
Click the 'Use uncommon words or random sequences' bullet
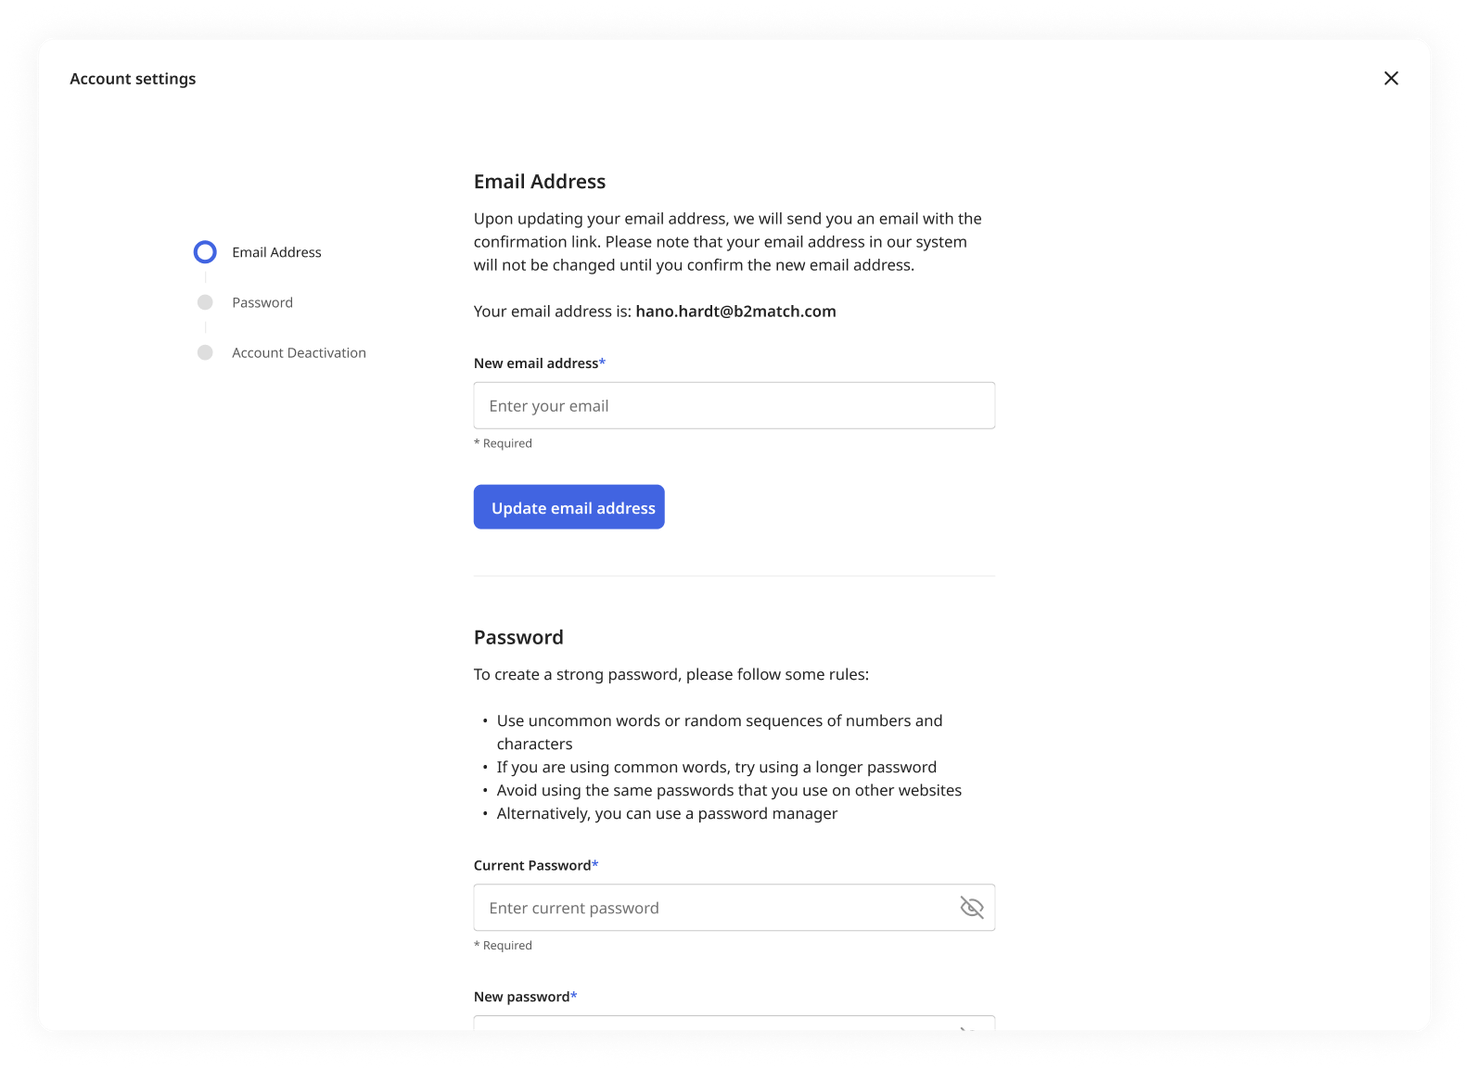click(720, 732)
